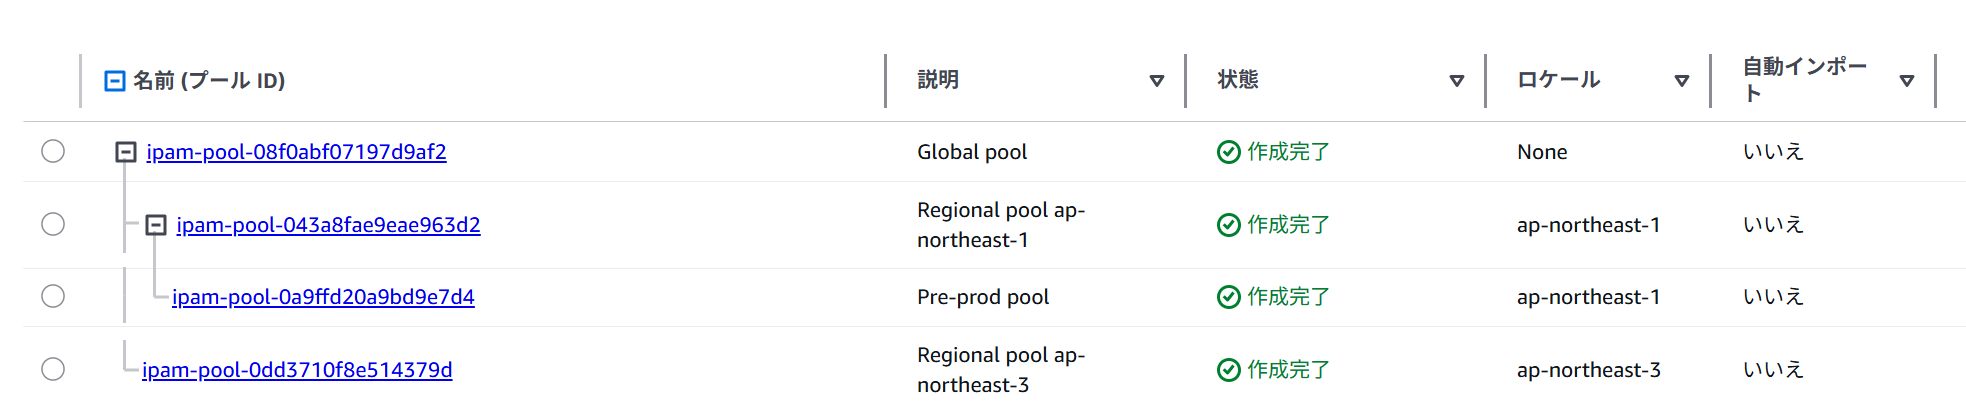
Task: Click いいえ value in ap-northeast-3 row
Action: 1773,370
